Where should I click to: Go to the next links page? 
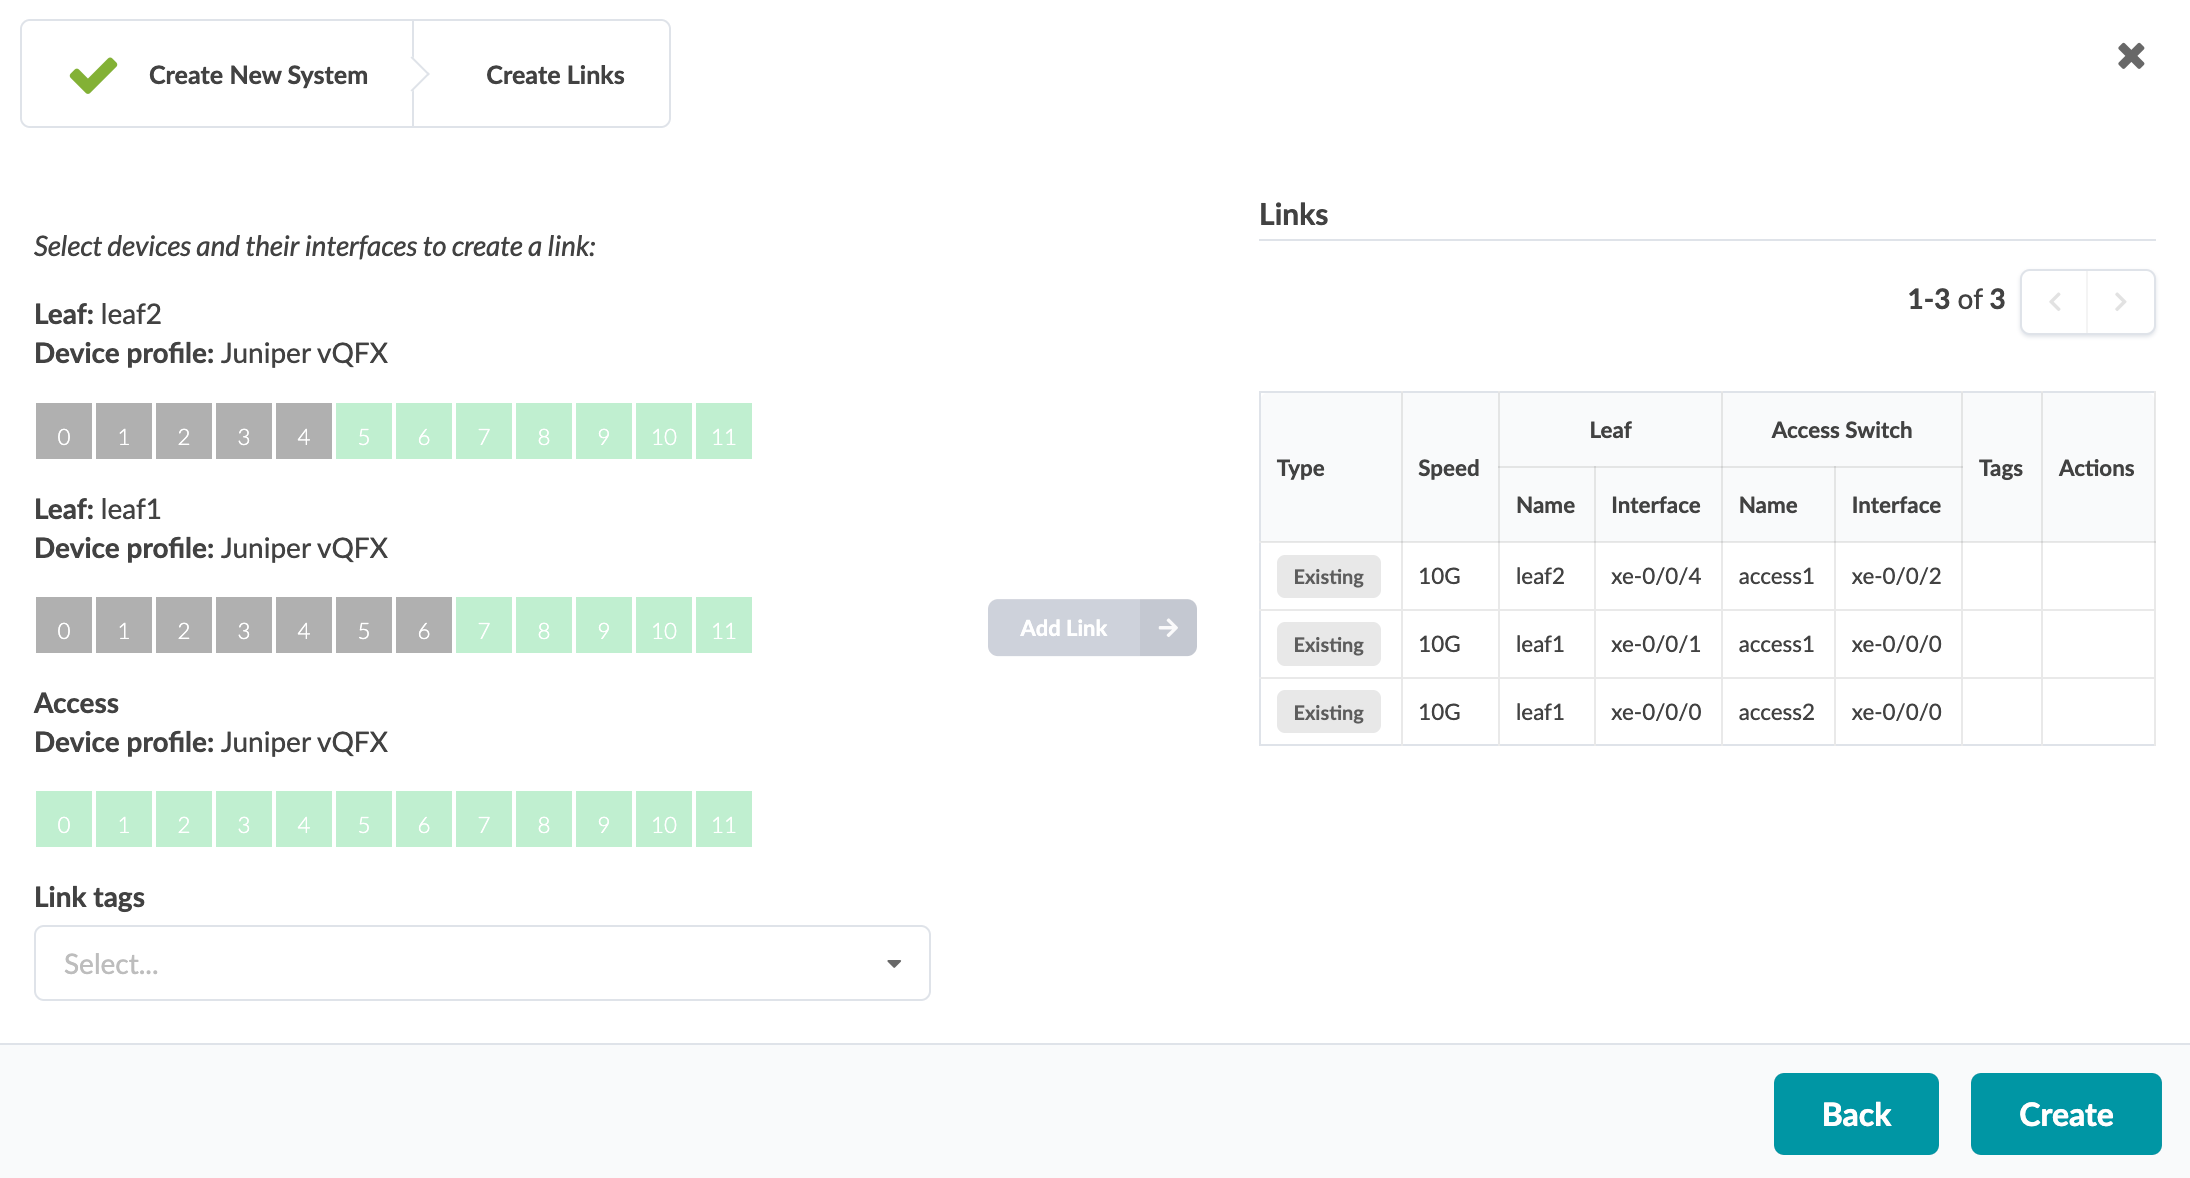[2120, 301]
